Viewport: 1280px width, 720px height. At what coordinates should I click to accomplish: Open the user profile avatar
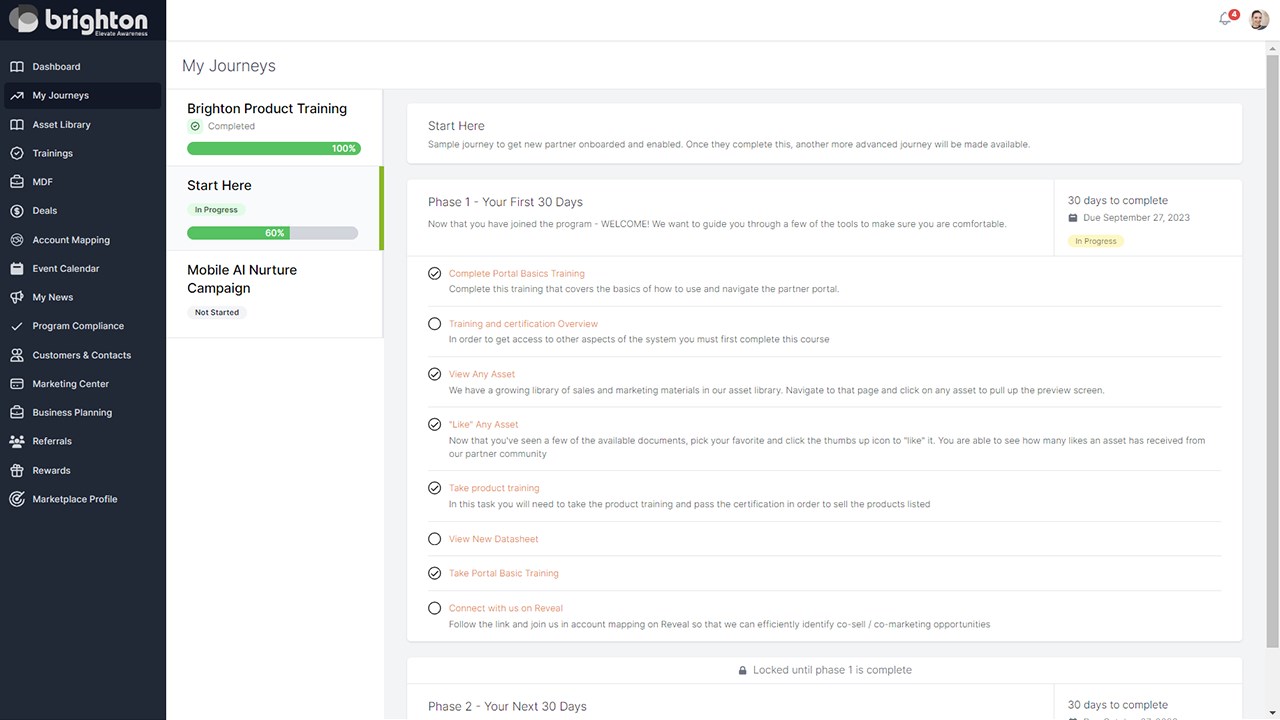tap(1259, 19)
